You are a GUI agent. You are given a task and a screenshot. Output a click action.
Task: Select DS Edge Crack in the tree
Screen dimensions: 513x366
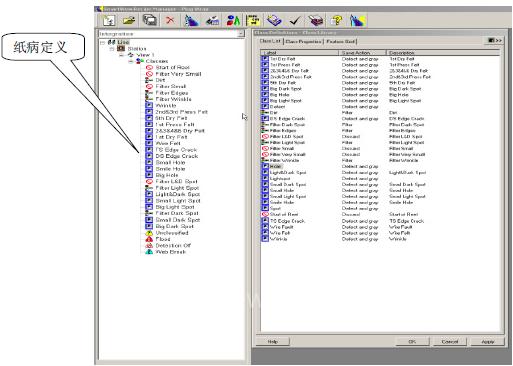(177, 156)
